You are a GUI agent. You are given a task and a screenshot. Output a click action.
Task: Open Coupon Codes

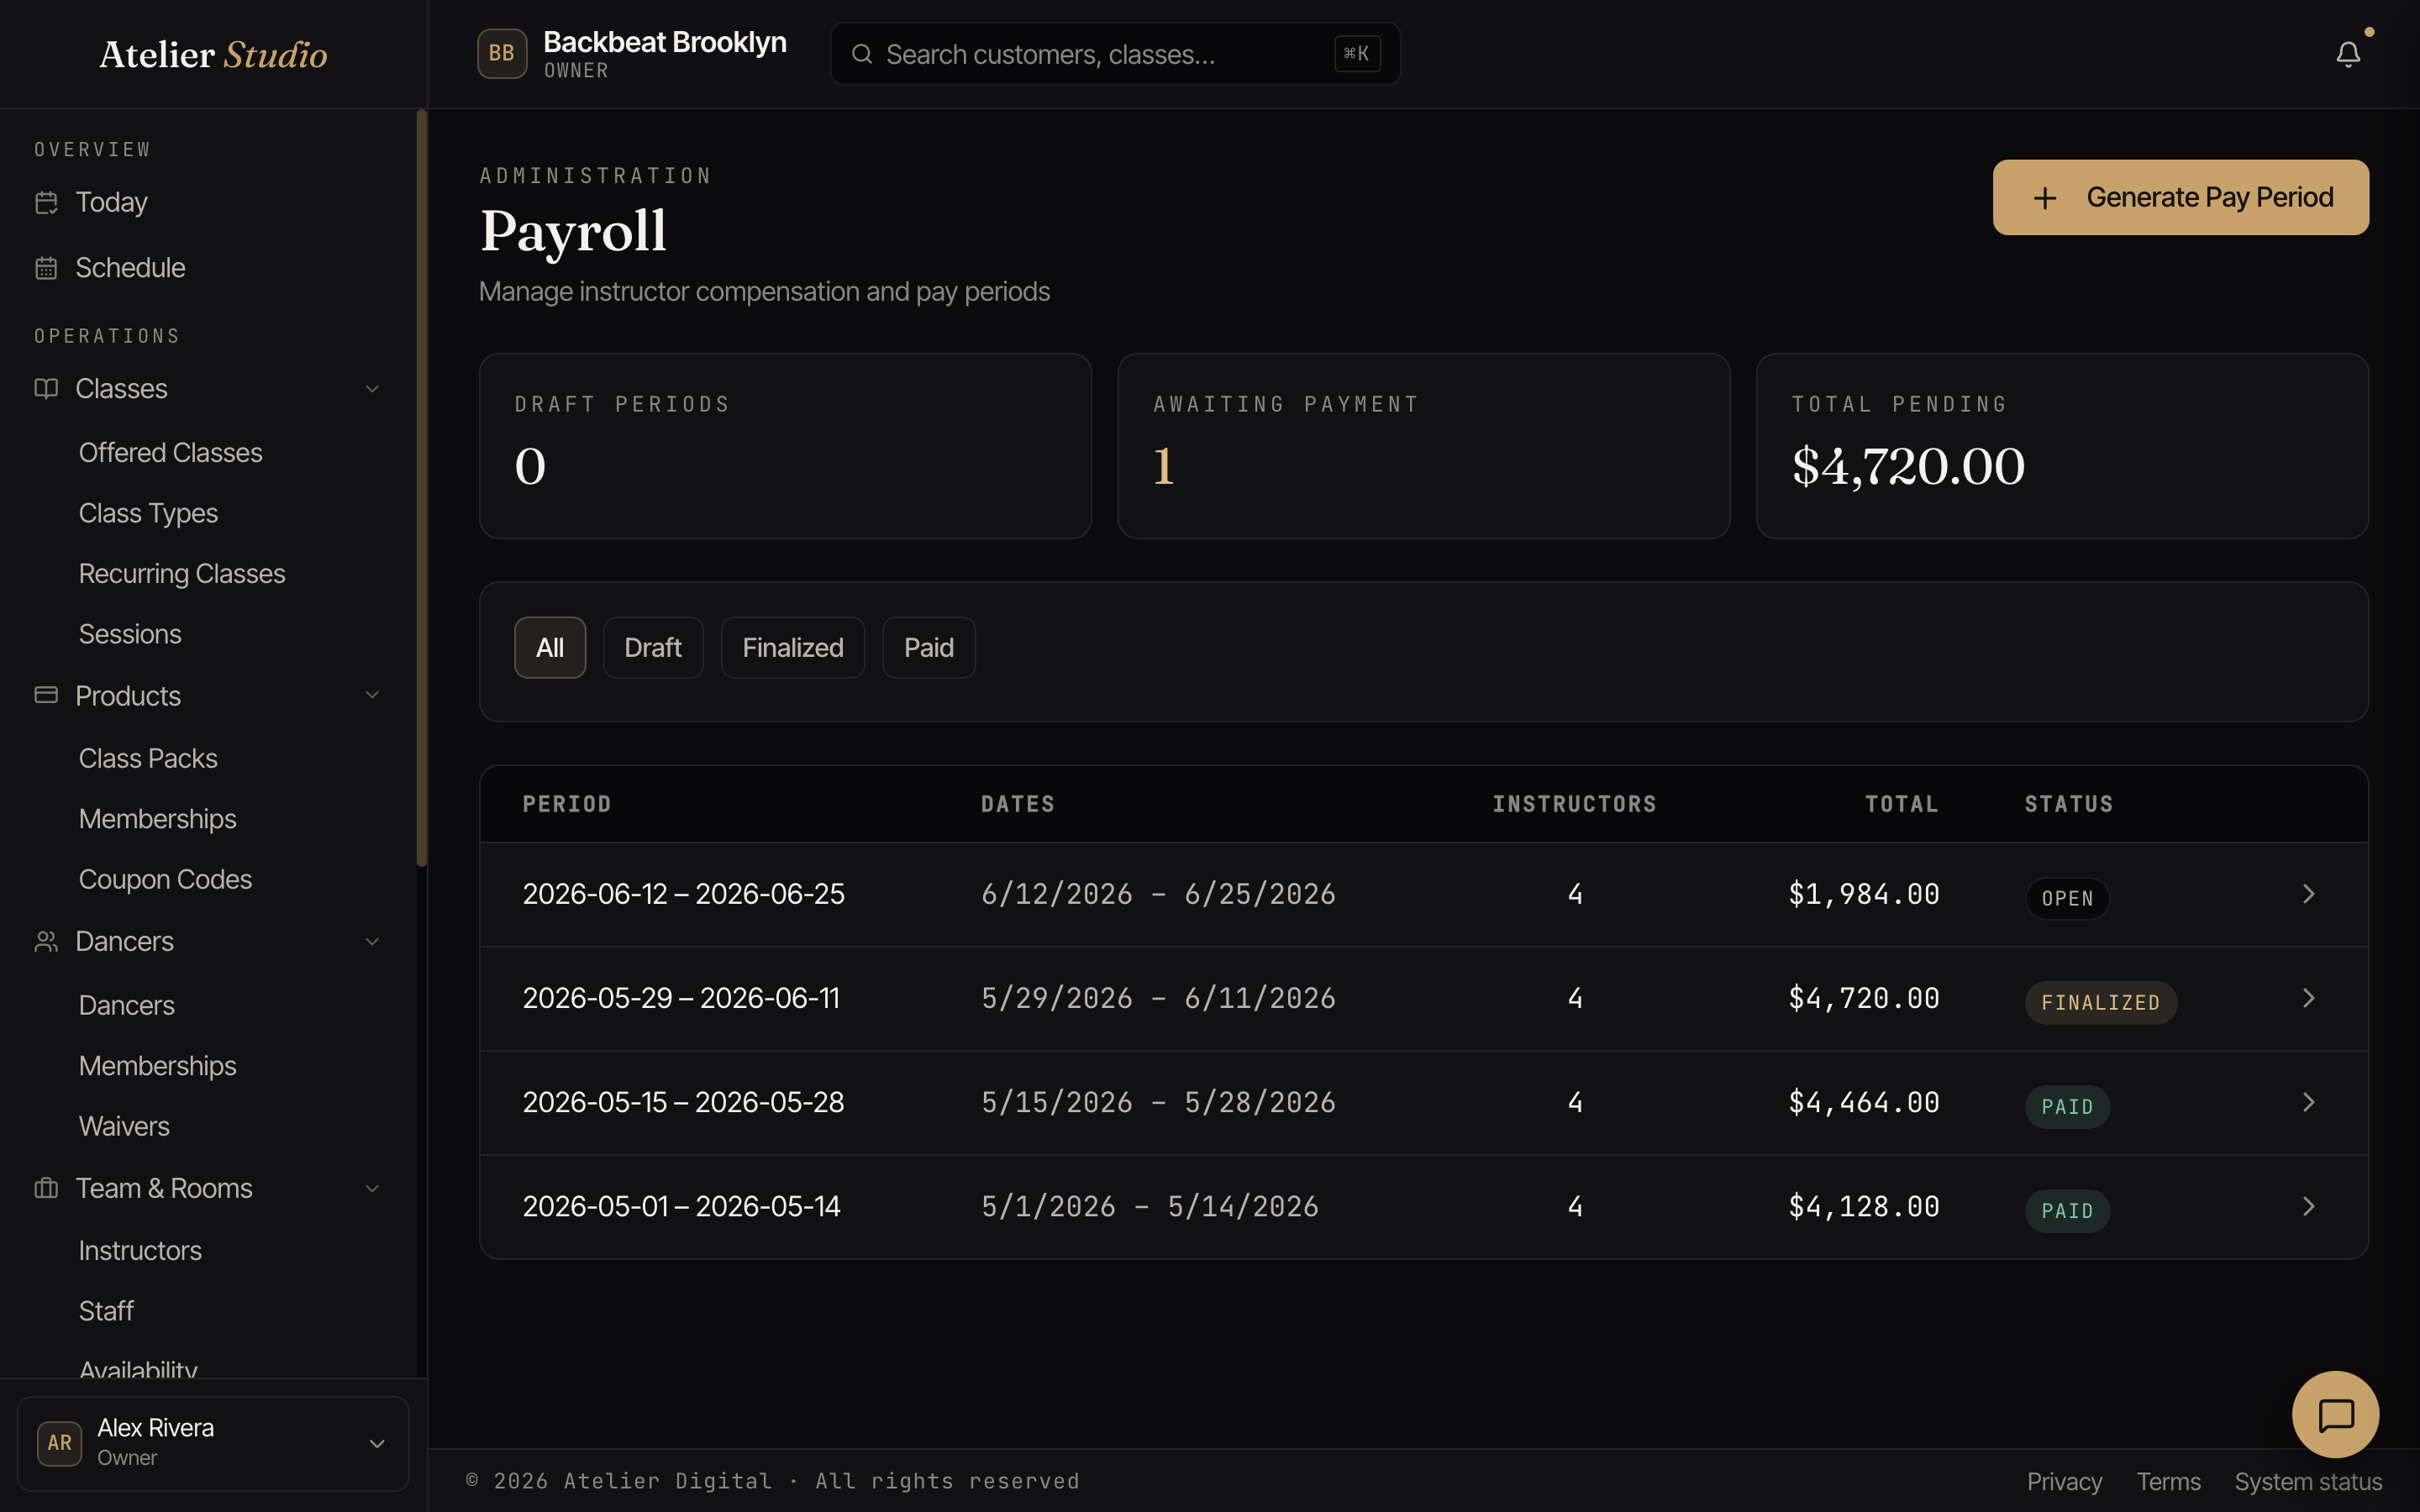click(165, 879)
